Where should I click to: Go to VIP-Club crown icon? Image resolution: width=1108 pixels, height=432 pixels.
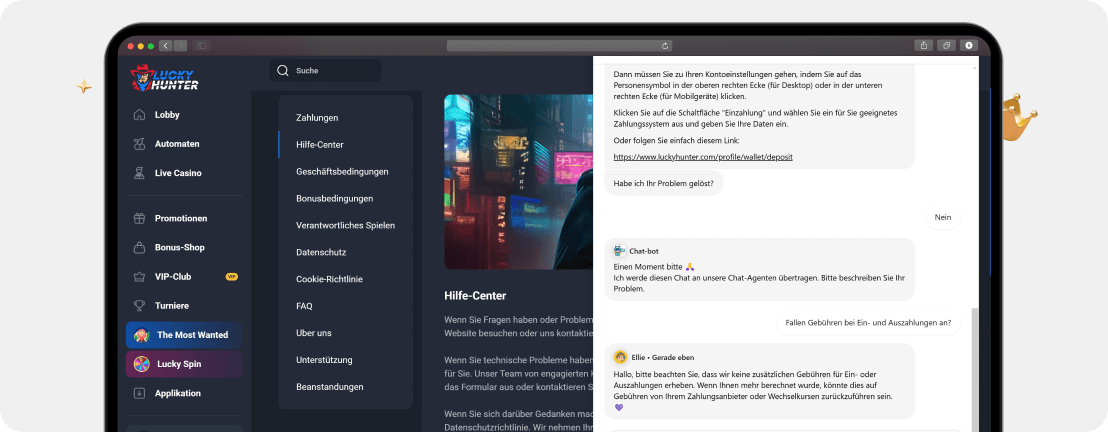pos(139,277)
